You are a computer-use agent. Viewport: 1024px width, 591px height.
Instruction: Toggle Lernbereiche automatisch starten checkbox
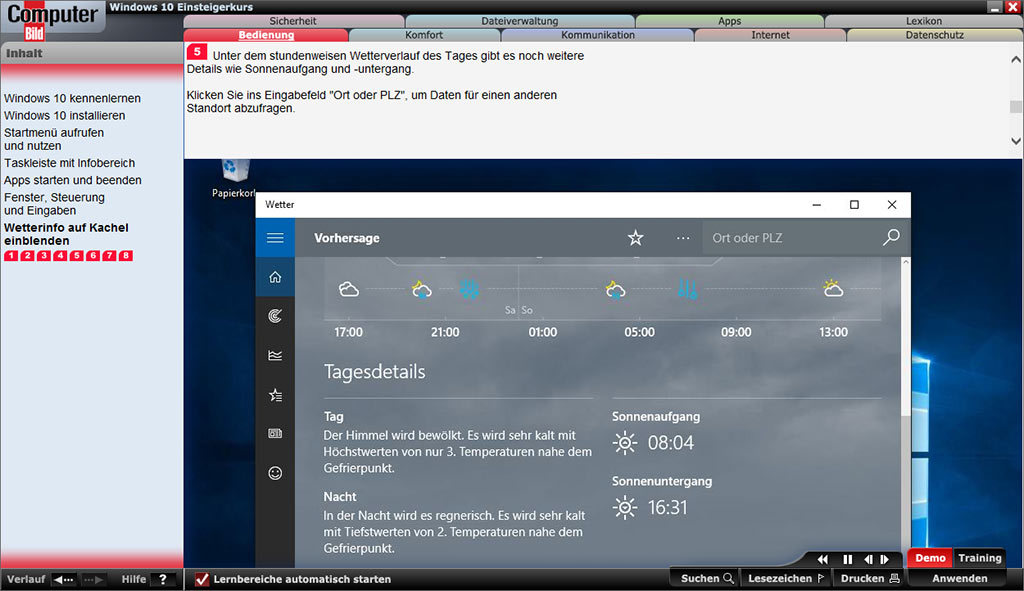click(x=202, y=579)
